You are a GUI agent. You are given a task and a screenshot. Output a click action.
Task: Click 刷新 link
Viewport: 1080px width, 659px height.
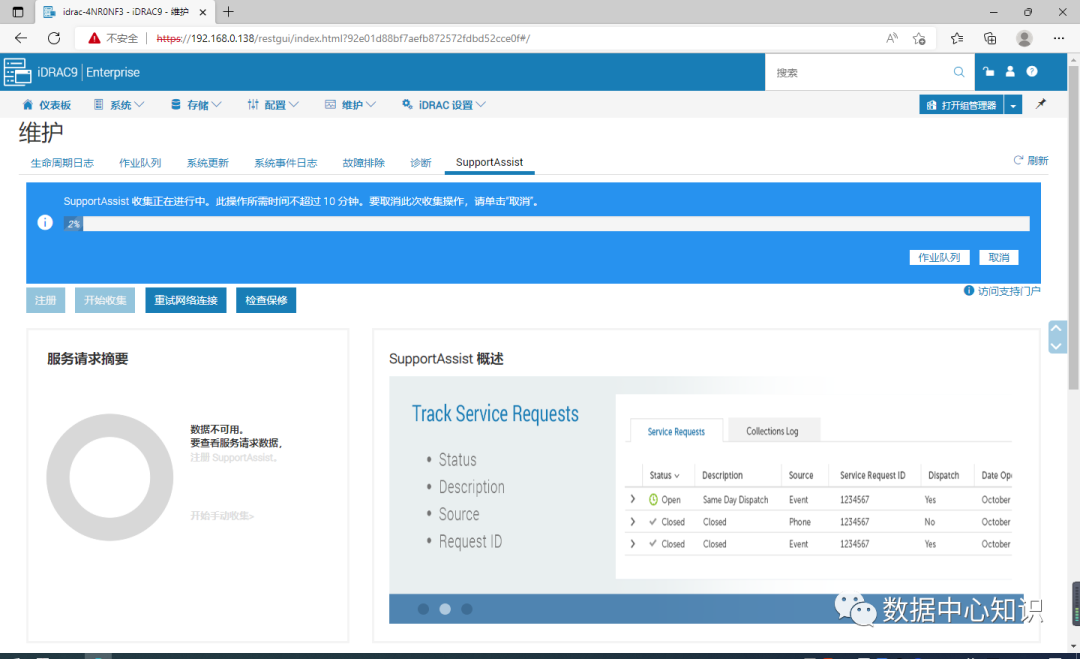click(x=1037, y=160)
